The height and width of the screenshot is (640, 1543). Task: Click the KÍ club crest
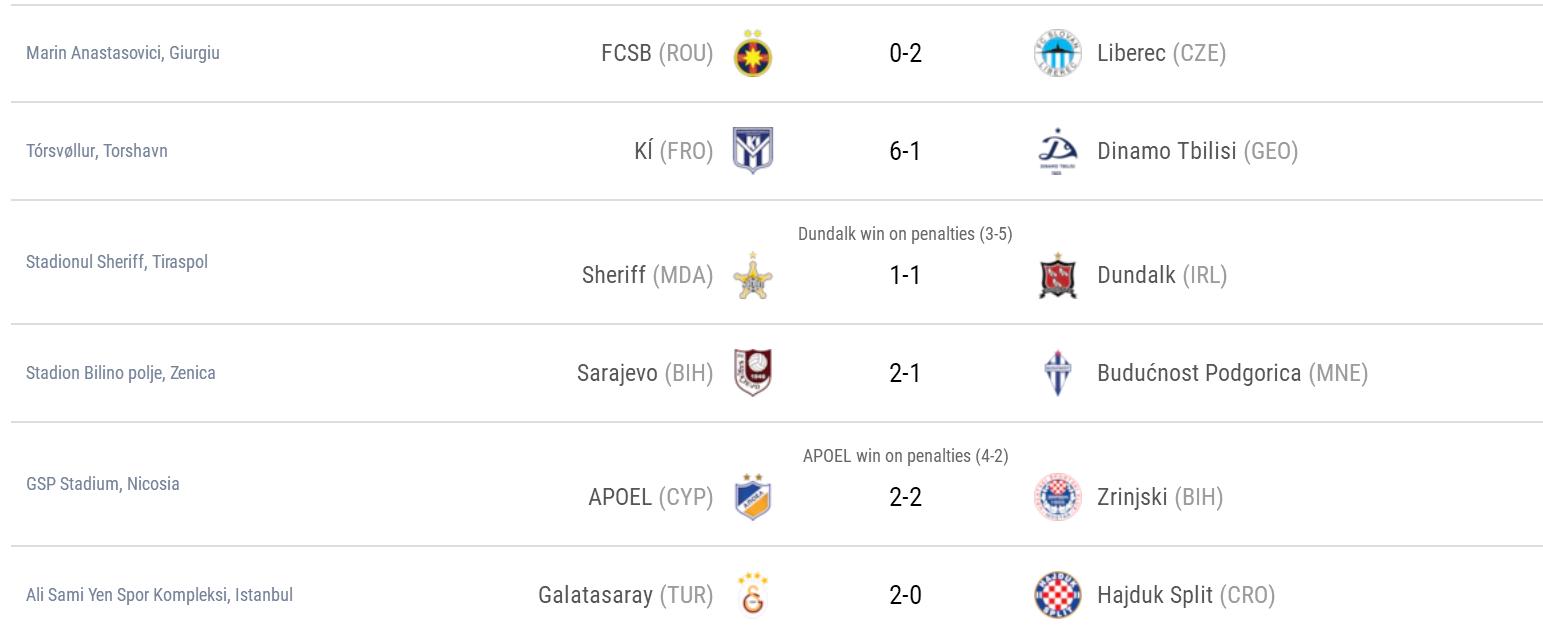point(752,151)
